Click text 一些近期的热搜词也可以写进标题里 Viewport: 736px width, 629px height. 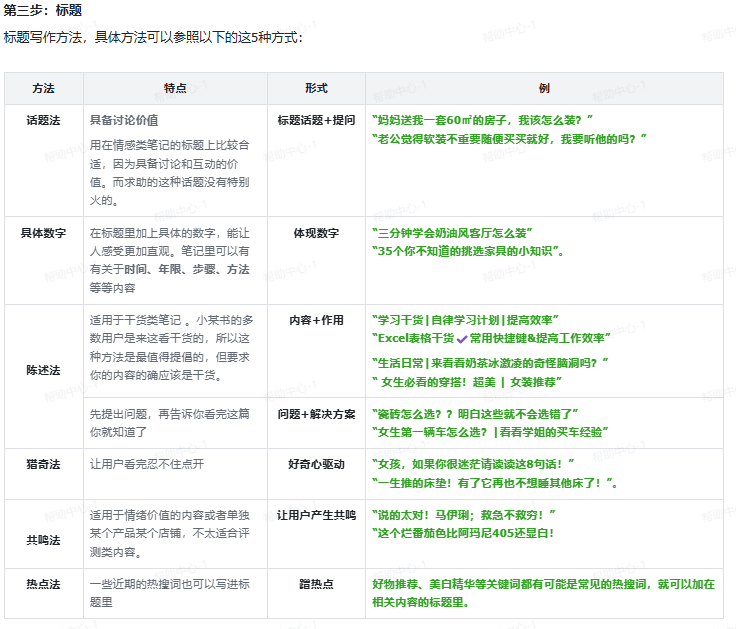[x=169, y=593]
